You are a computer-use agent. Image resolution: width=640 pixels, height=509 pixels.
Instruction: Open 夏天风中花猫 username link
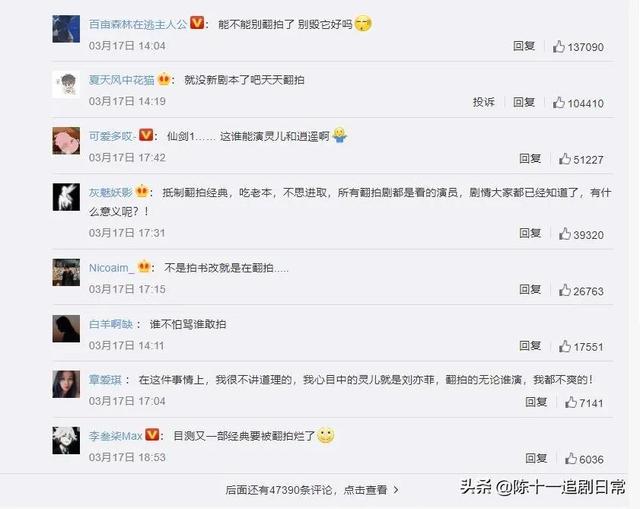tap(122, 80)
